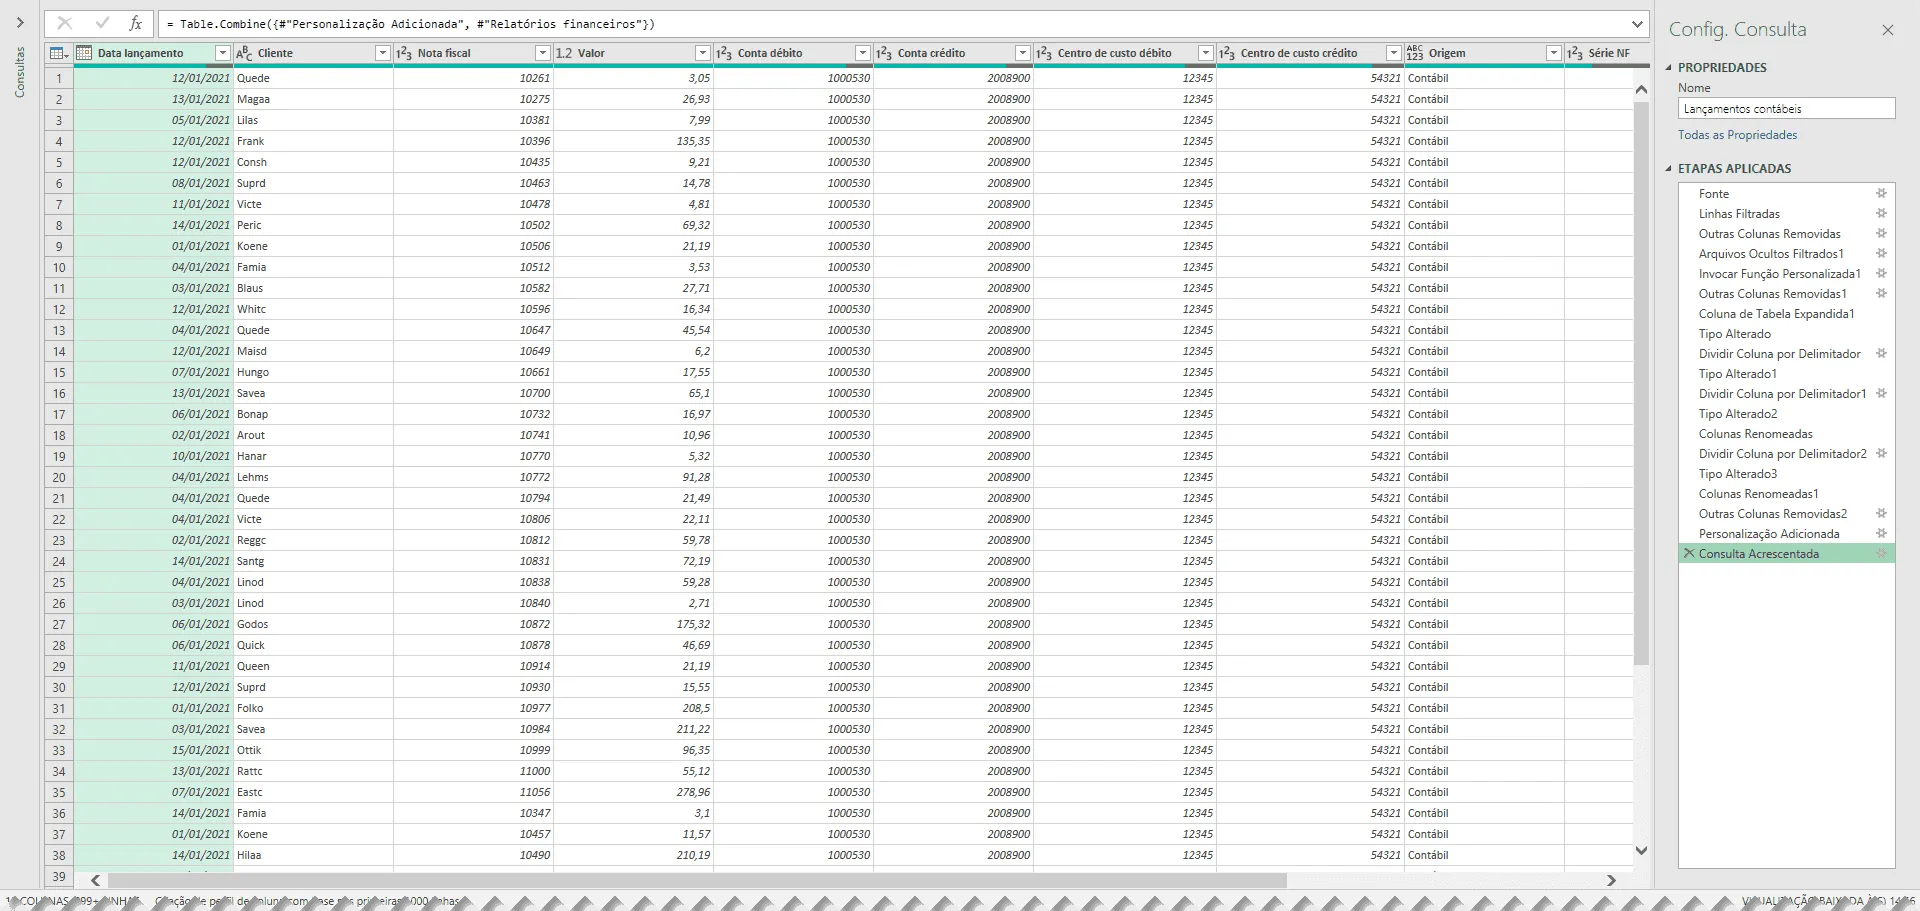Open gear of Outras Colunas Removidas1 step

[1881, 293]
